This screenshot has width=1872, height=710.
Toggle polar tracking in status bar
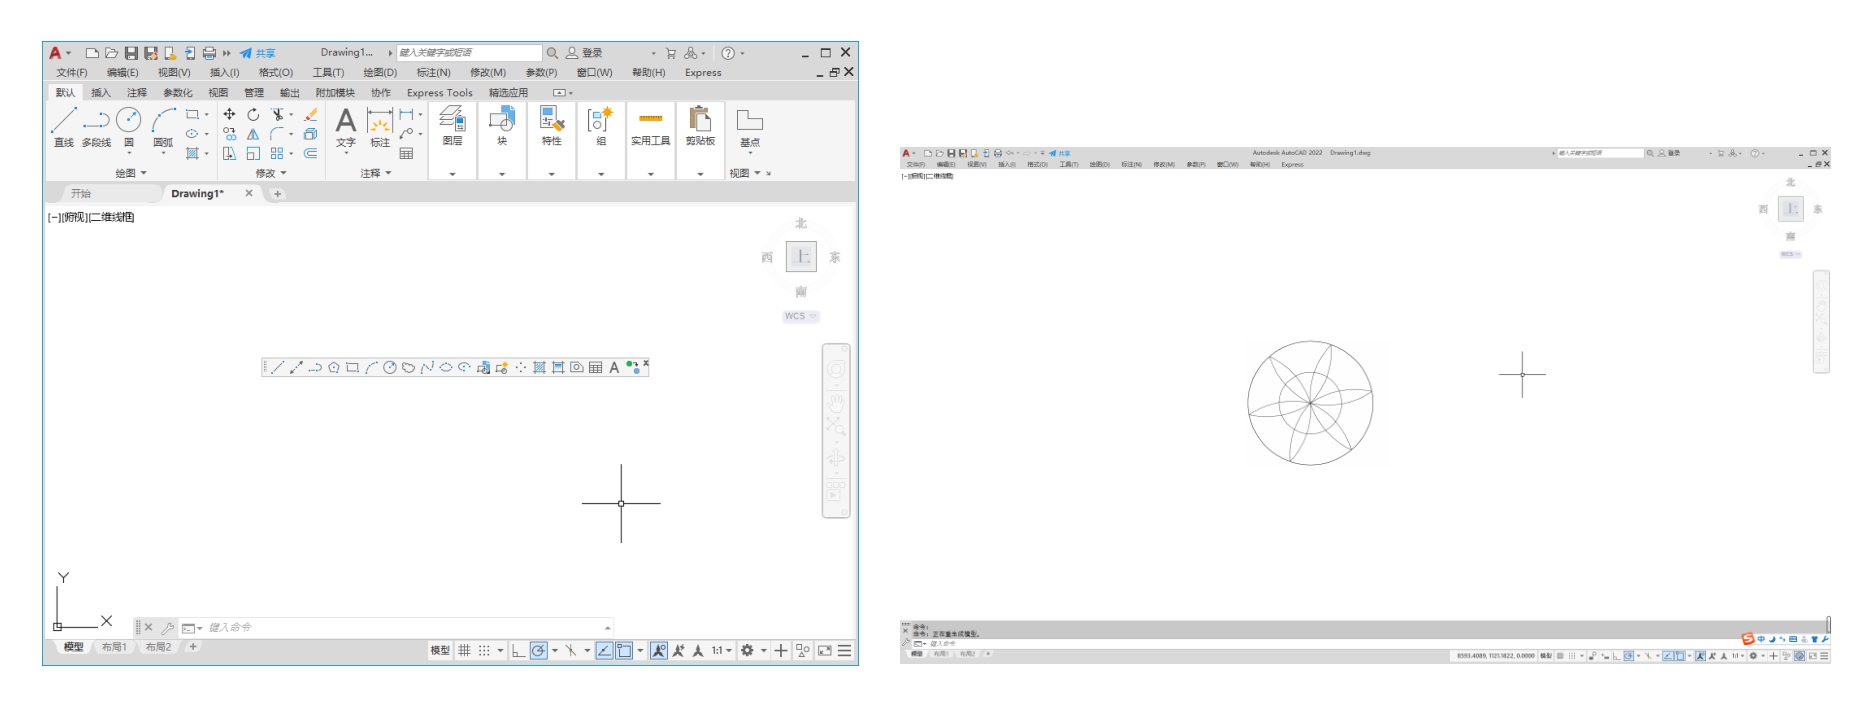(538, 651)
